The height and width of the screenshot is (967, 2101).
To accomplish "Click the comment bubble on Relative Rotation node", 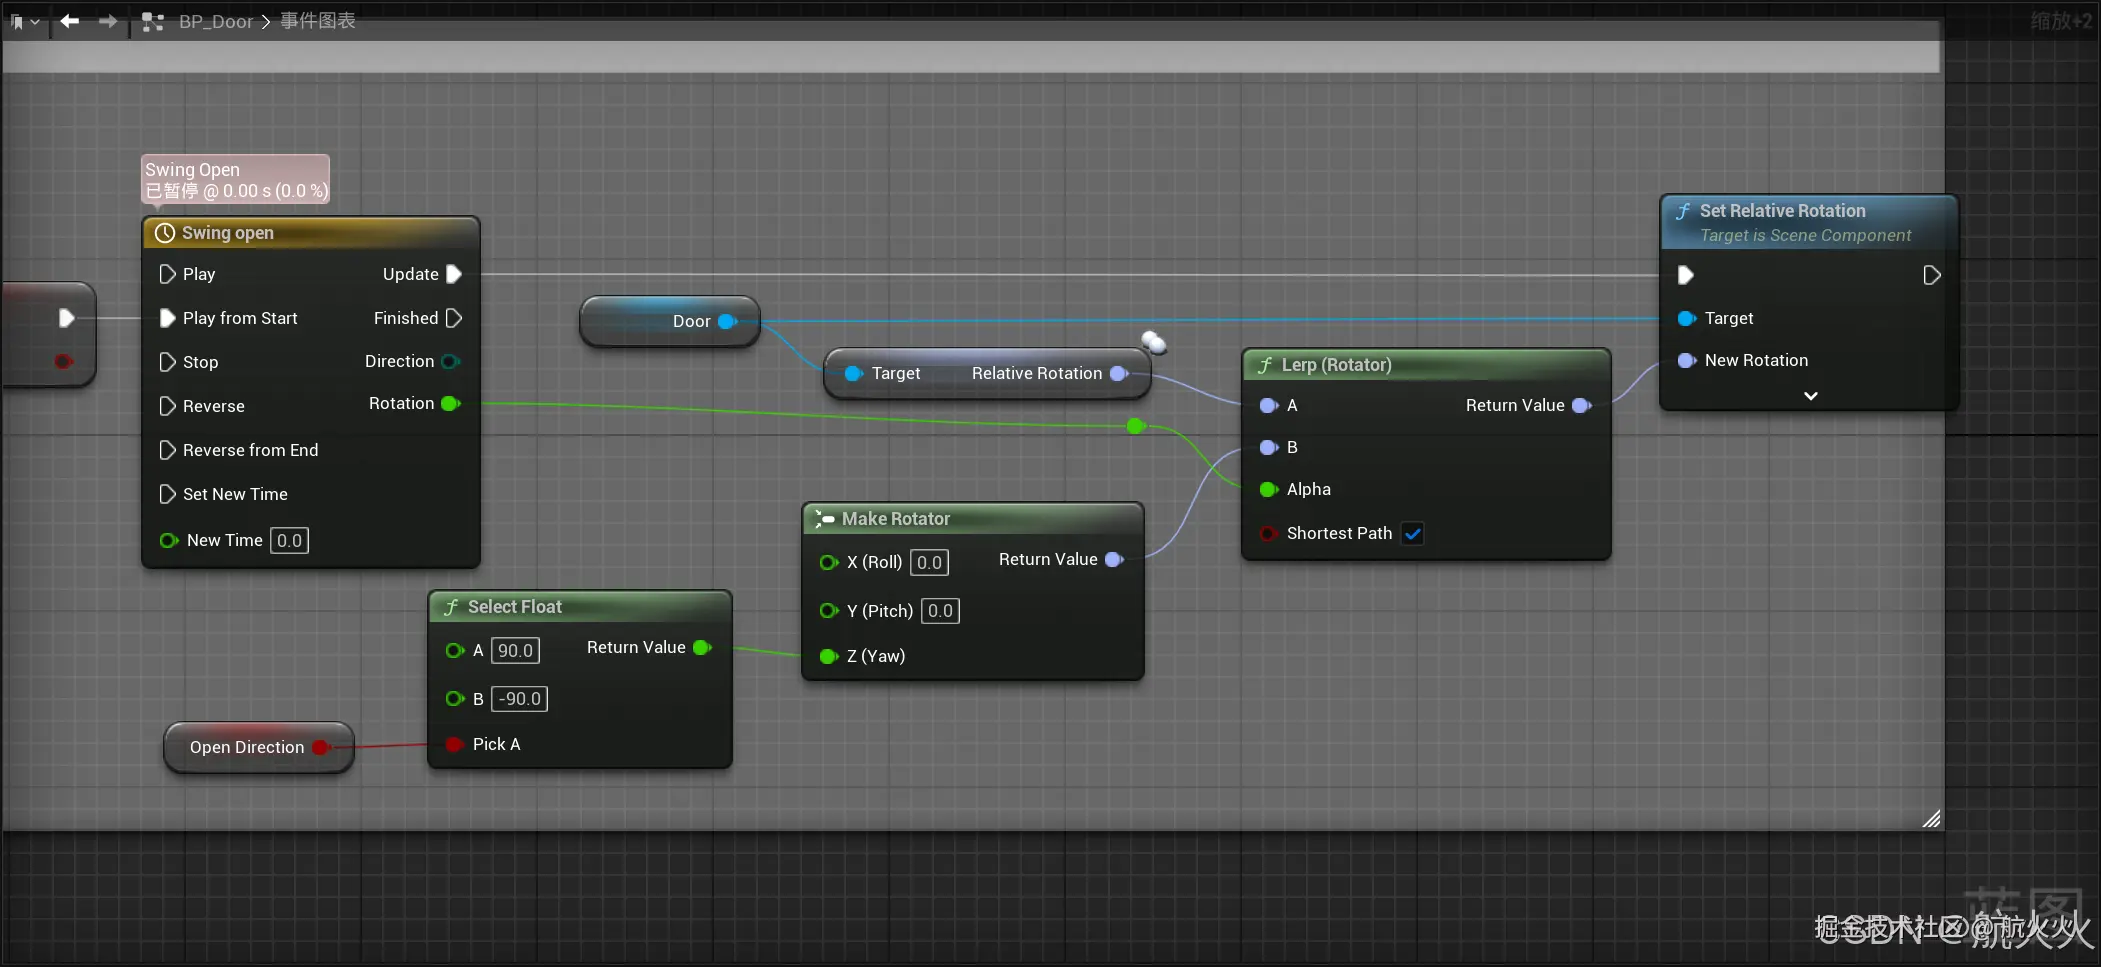I will (x=1153, y=342).
